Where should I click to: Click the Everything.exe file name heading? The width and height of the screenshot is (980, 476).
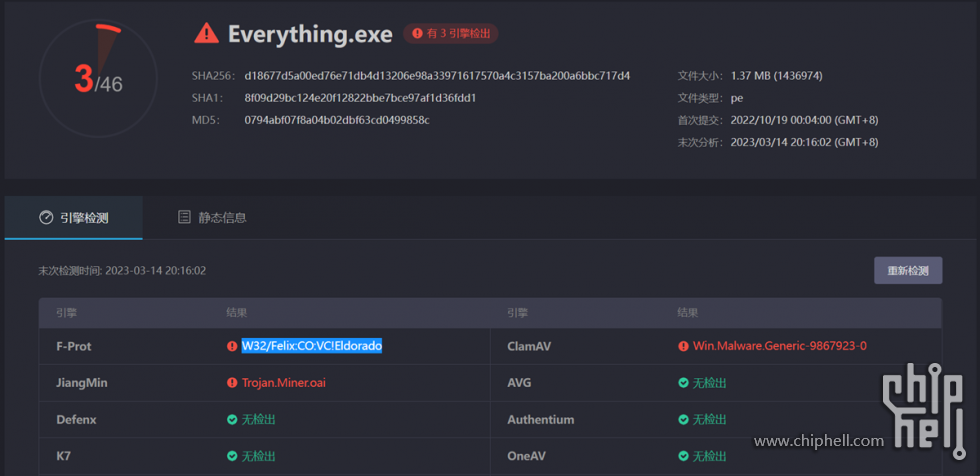point(310,34)
